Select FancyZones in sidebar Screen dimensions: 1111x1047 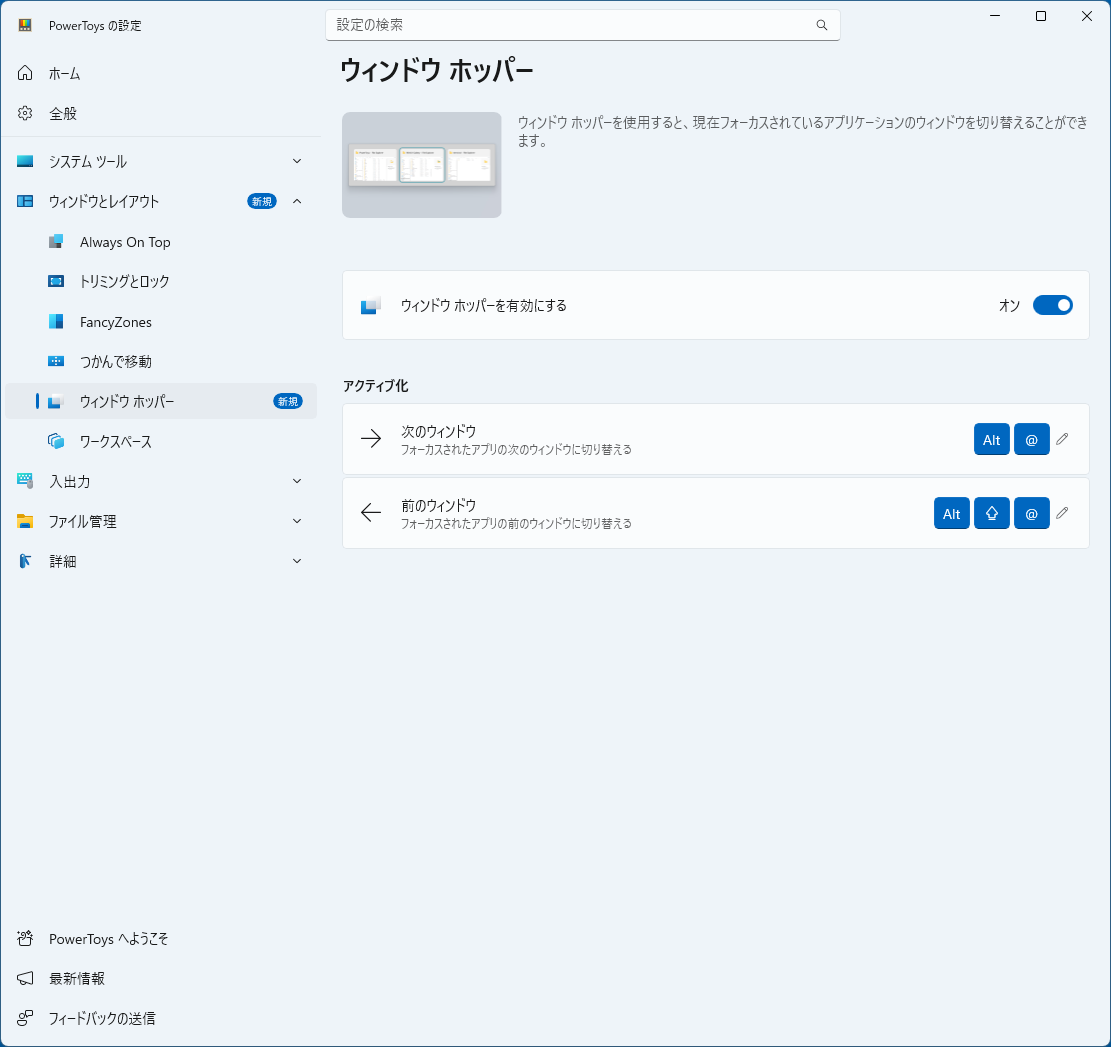point(161,322)
